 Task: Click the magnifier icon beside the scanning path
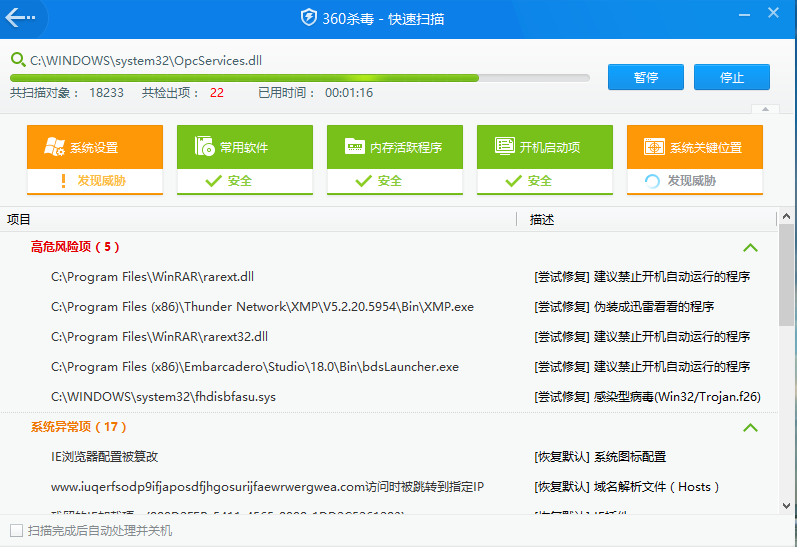[x=17, y=60]
